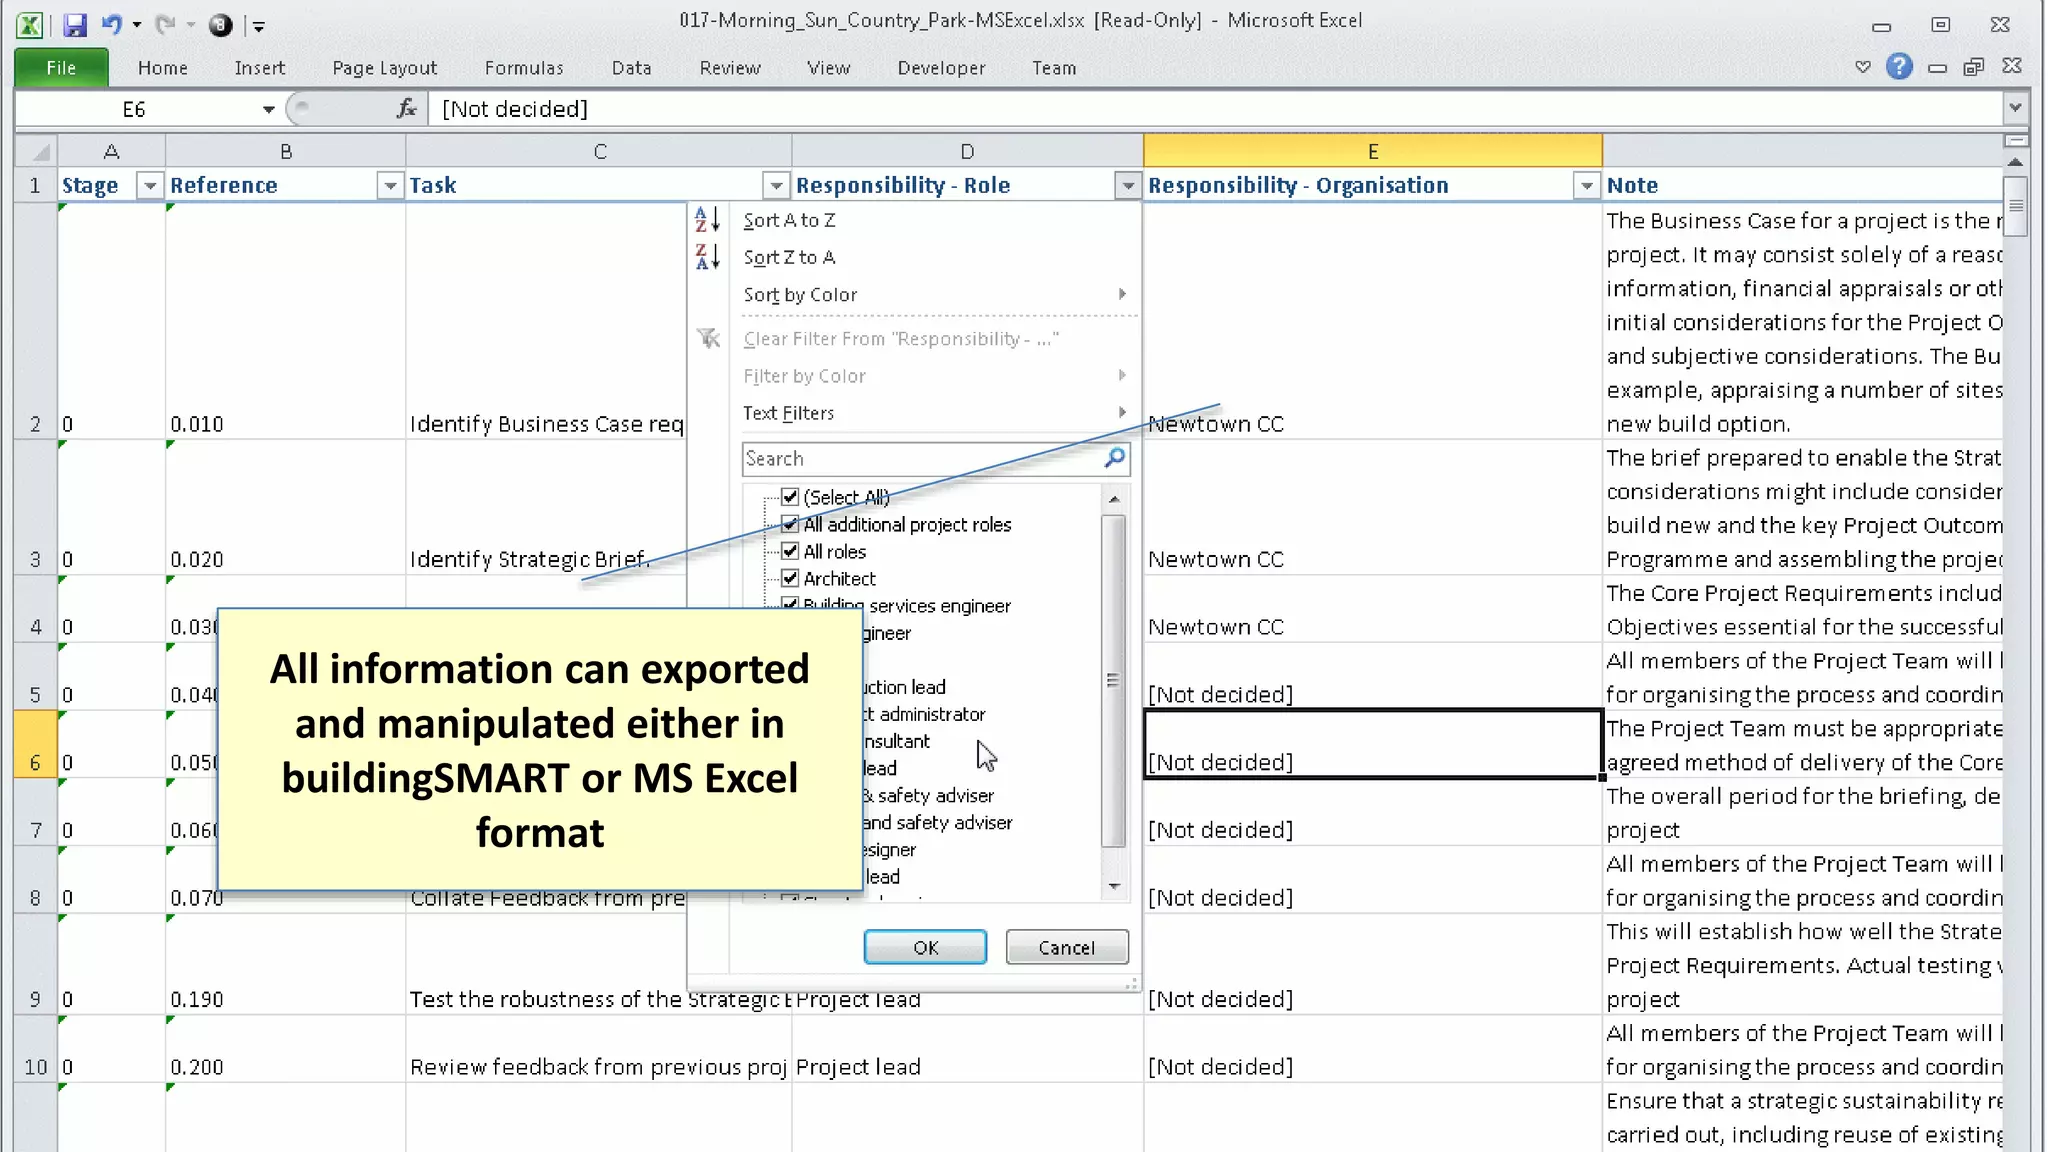The height and width of the screenshot is (1152, 2048).
Task: Open the Task column filter dropdown
Action: (x=776, y=186)
